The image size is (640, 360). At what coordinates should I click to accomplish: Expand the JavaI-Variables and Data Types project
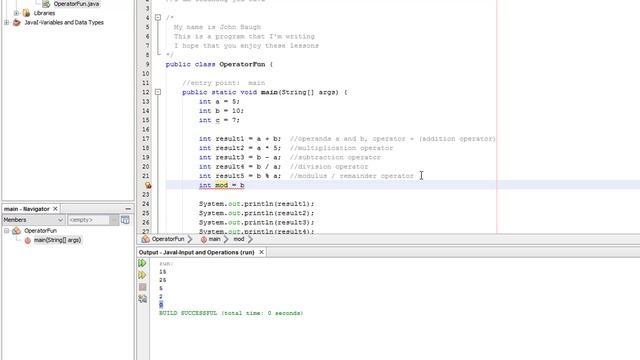click(7, 22)
